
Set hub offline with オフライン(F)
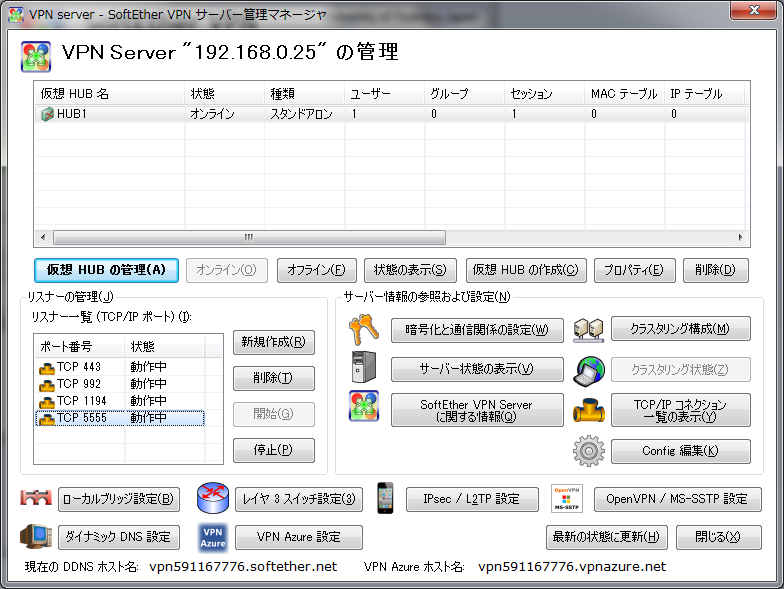pos(316,270)
